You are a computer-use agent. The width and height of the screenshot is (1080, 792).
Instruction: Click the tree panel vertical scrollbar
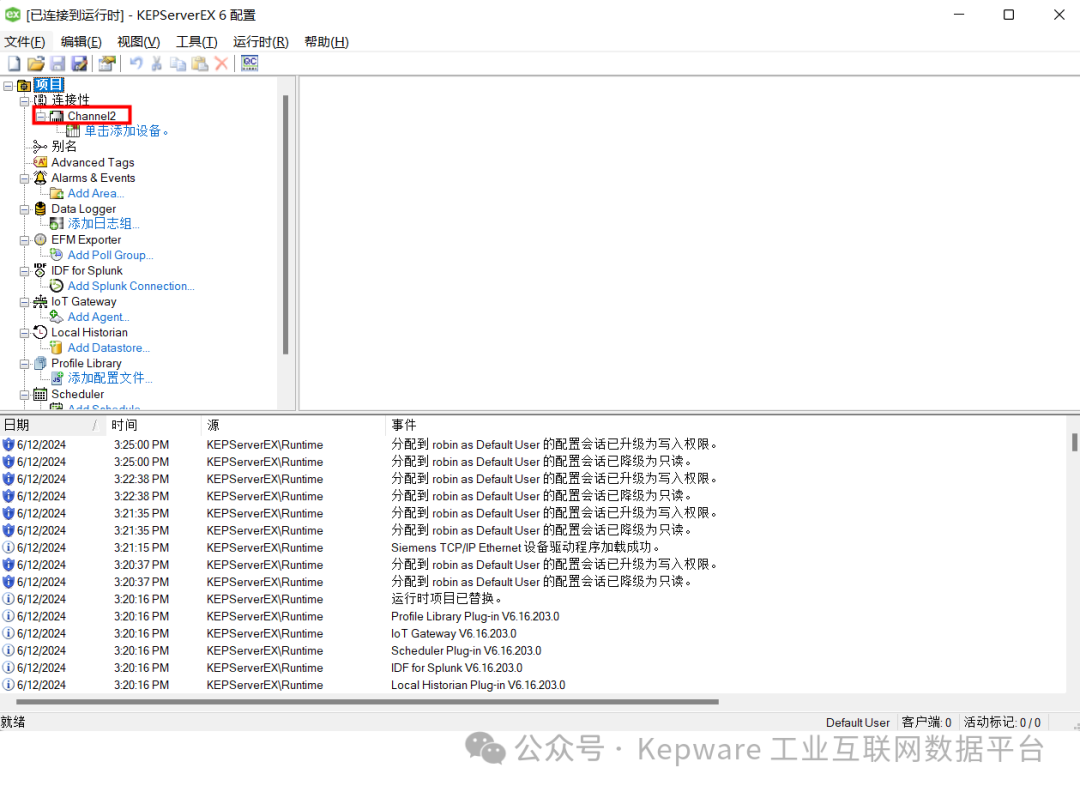point(285,225)
